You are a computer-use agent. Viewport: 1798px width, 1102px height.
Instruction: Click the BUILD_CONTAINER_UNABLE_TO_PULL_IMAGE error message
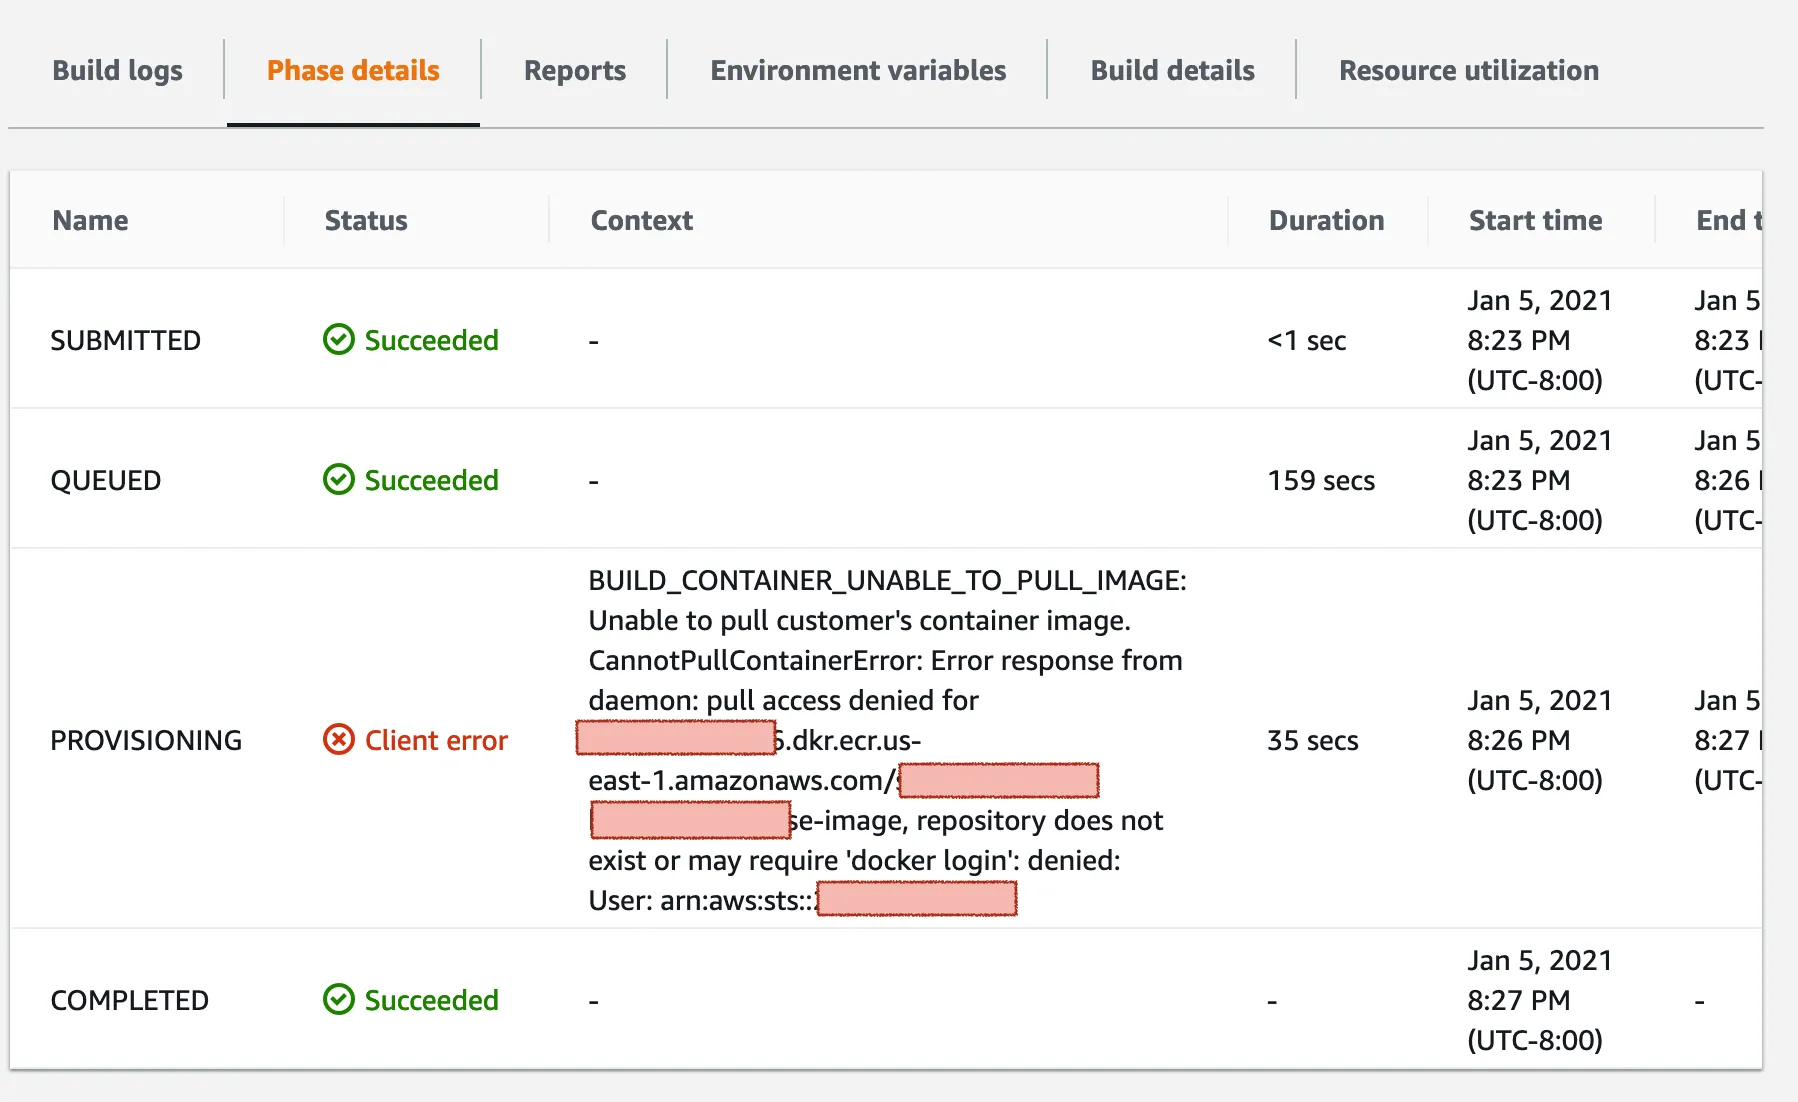pos(887,581)
